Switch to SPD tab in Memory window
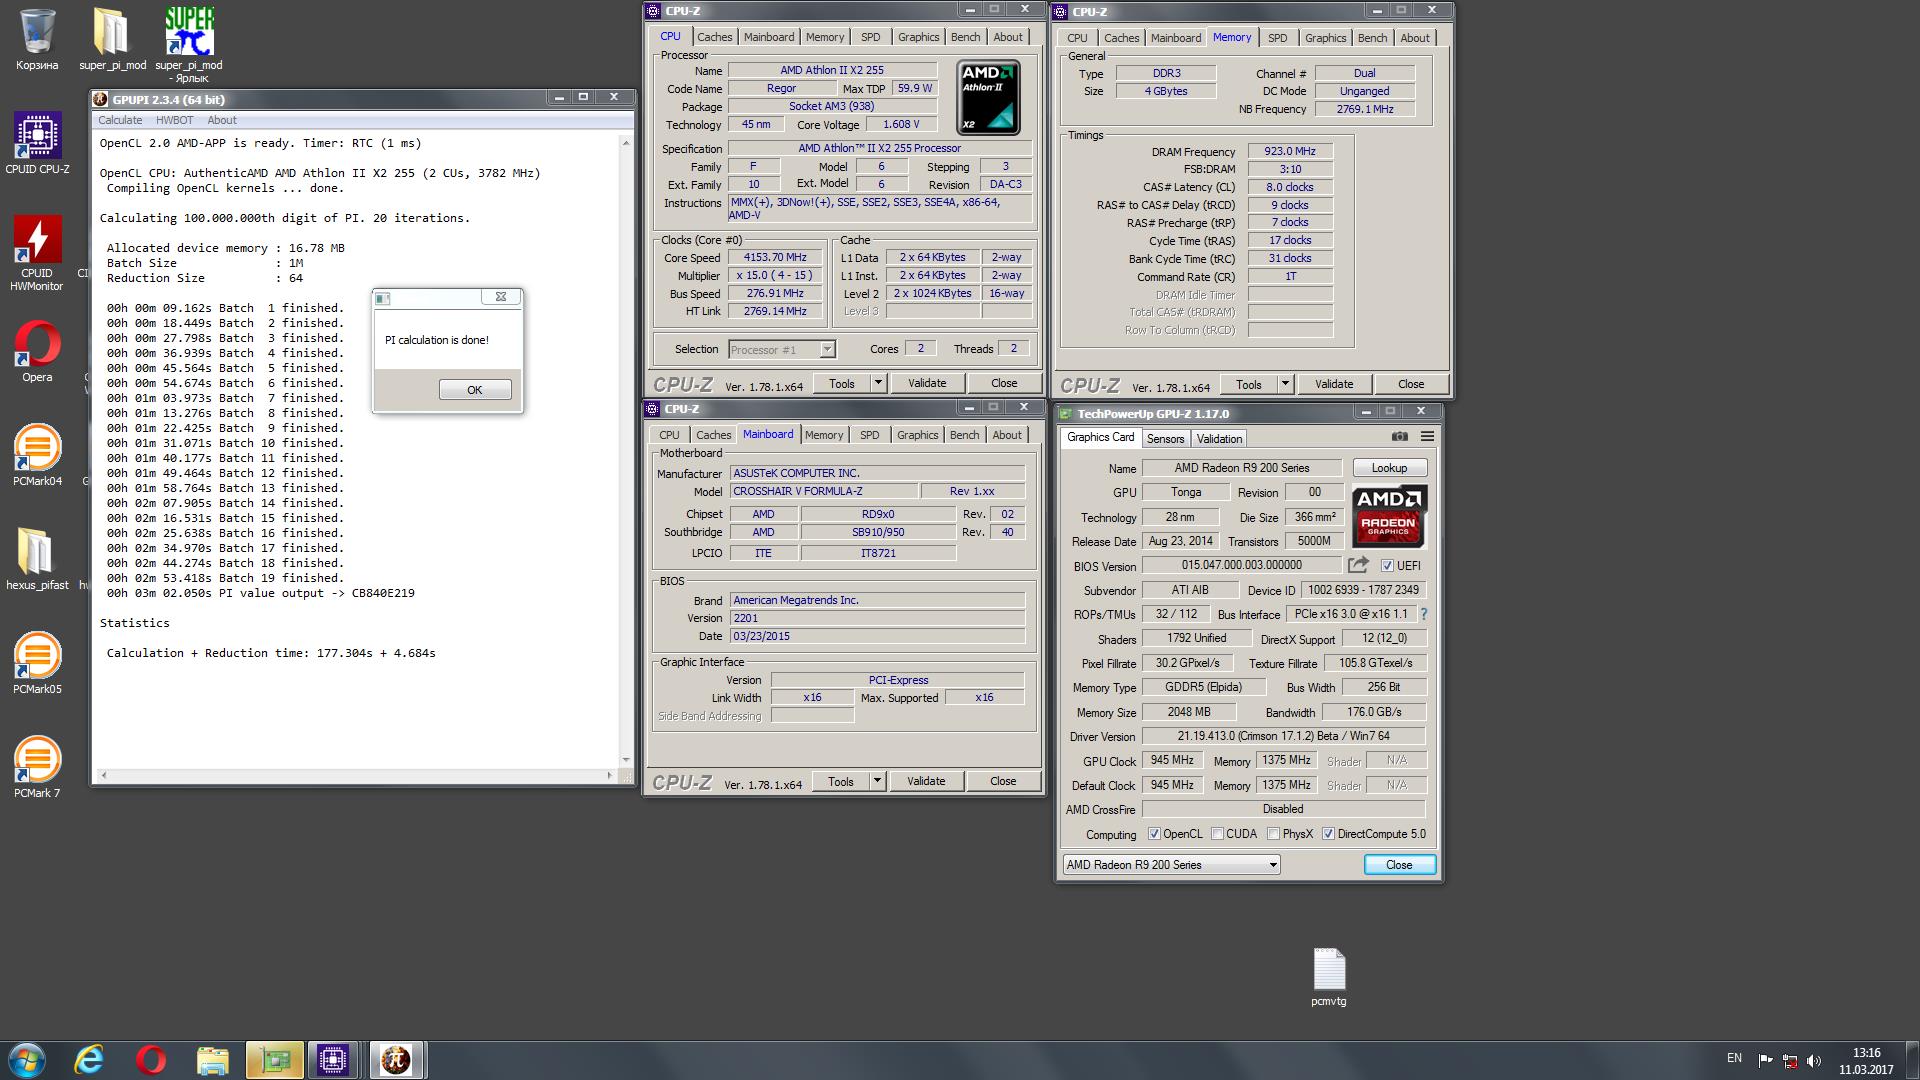The width and height of the screenshot is (1920, 1080). (1277, 38)
